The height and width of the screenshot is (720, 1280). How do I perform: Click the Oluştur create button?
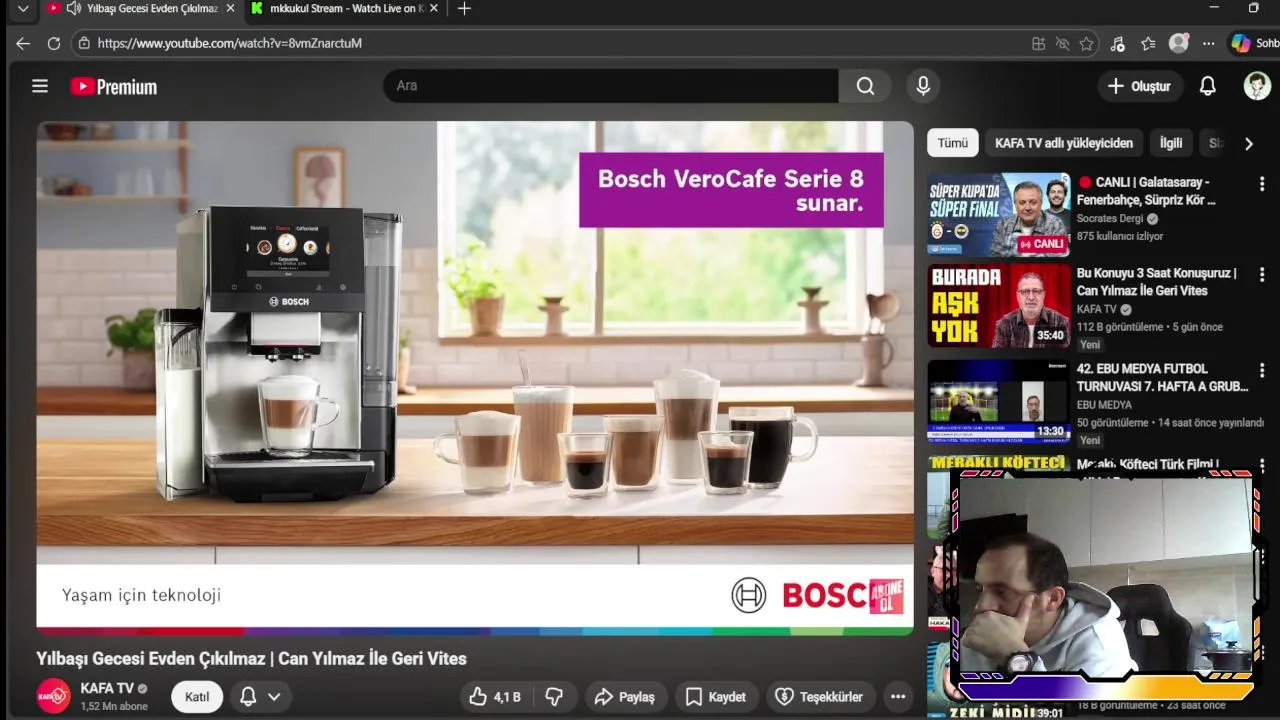(x=1139, y=86)
